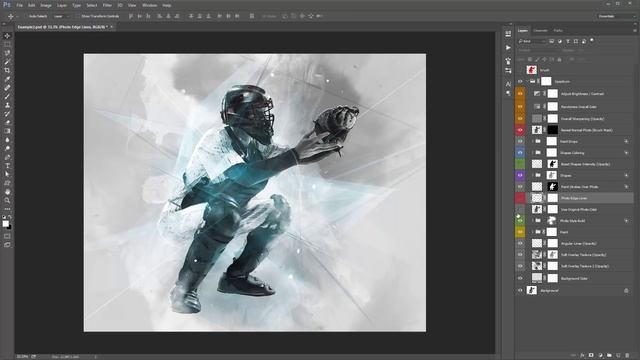Toggle Quick Mask mode in toolbar
This screenshot has width=640, height=360.
point(7,236)
